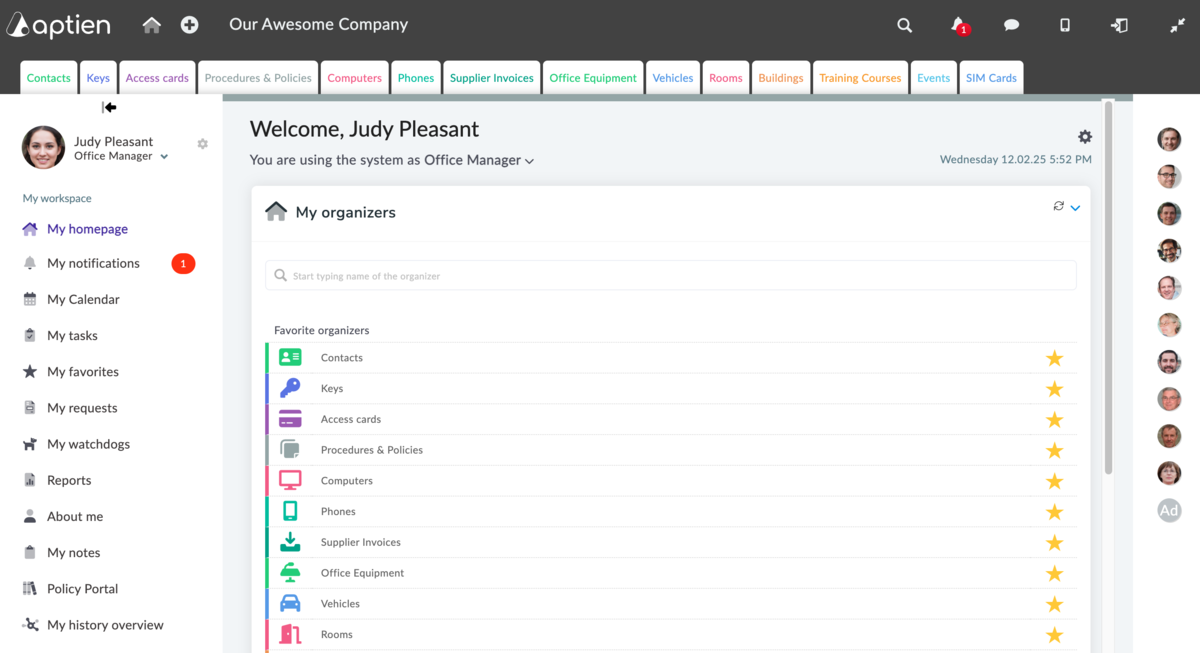Click the Access cards icon in list
The image size is (1200, 653).
pyautogui.click(x=290, y=419)
